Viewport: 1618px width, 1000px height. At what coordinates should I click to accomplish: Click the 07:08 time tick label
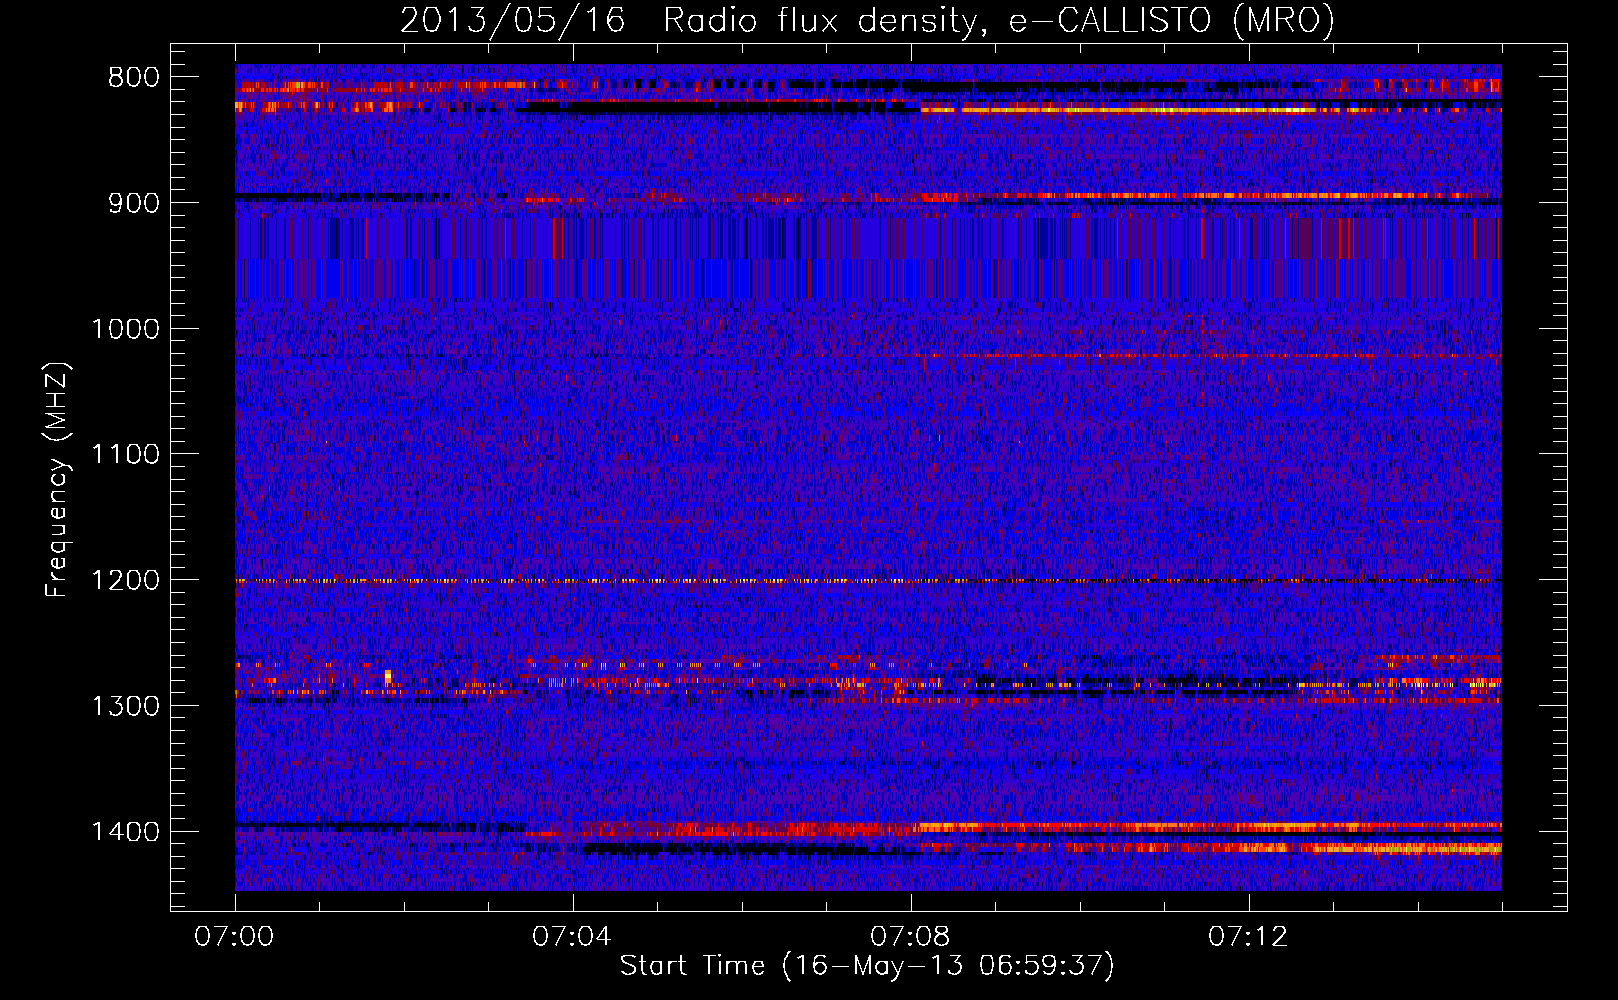[x=910, y=937]
